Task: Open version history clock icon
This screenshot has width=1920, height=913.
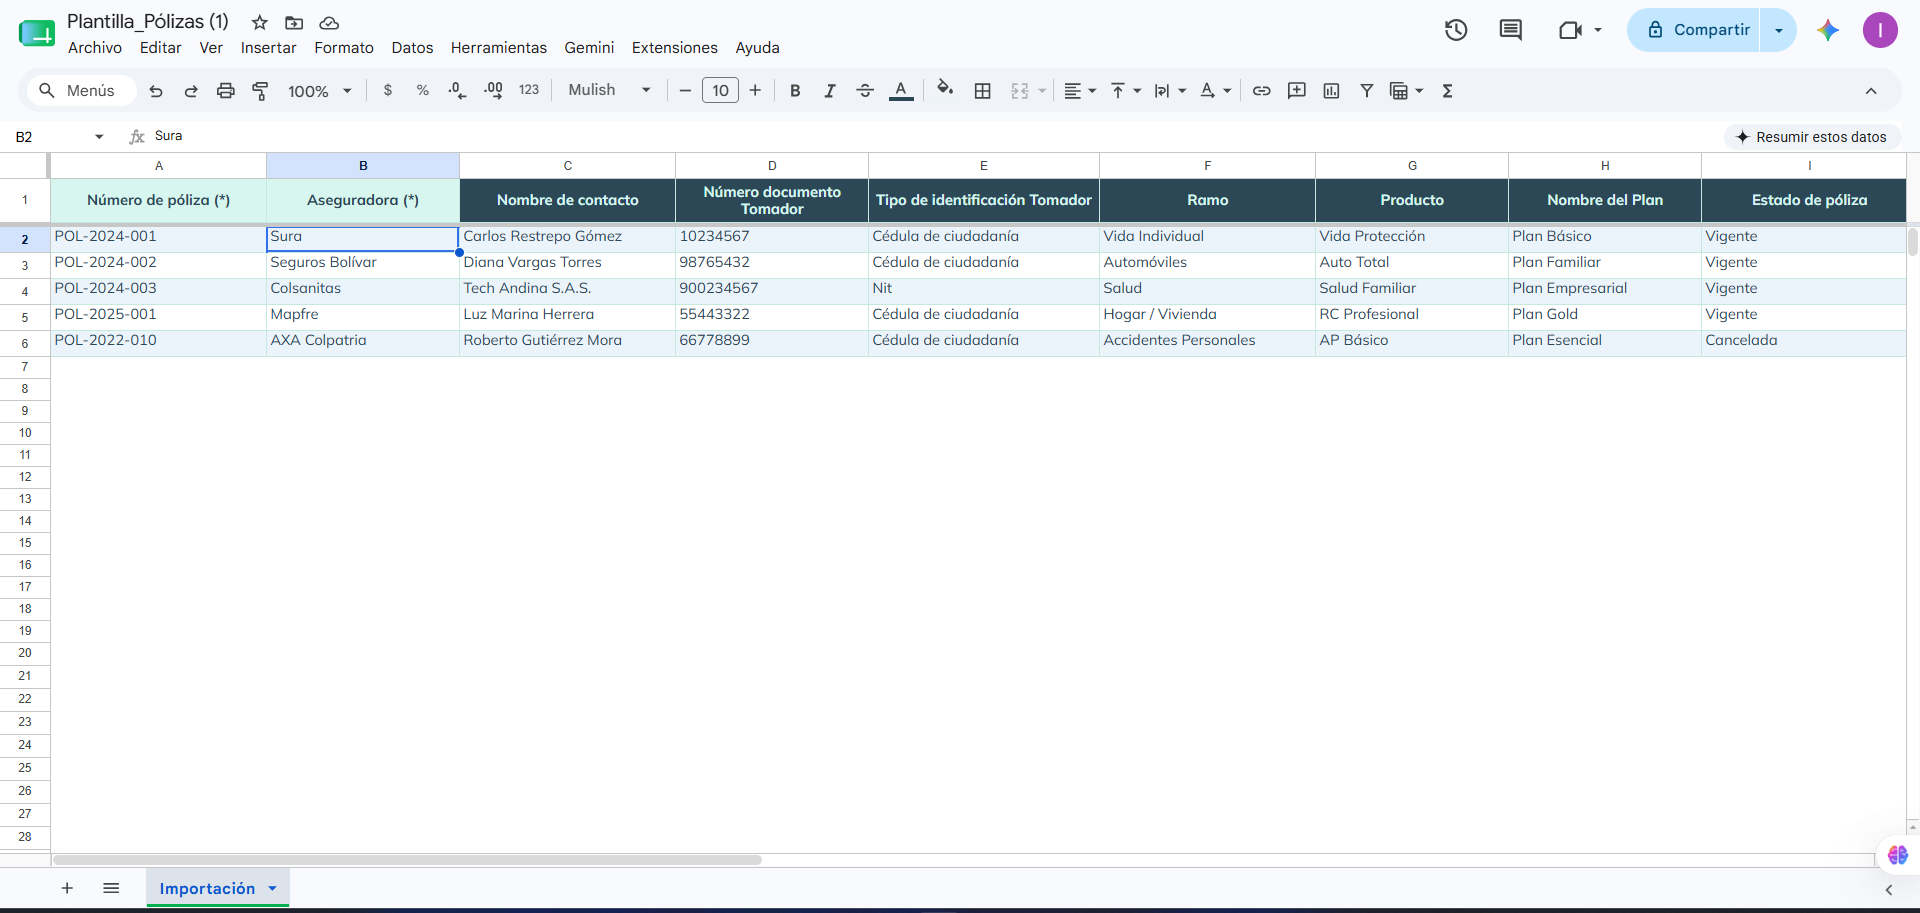Action: click(x=1456, y=30)
